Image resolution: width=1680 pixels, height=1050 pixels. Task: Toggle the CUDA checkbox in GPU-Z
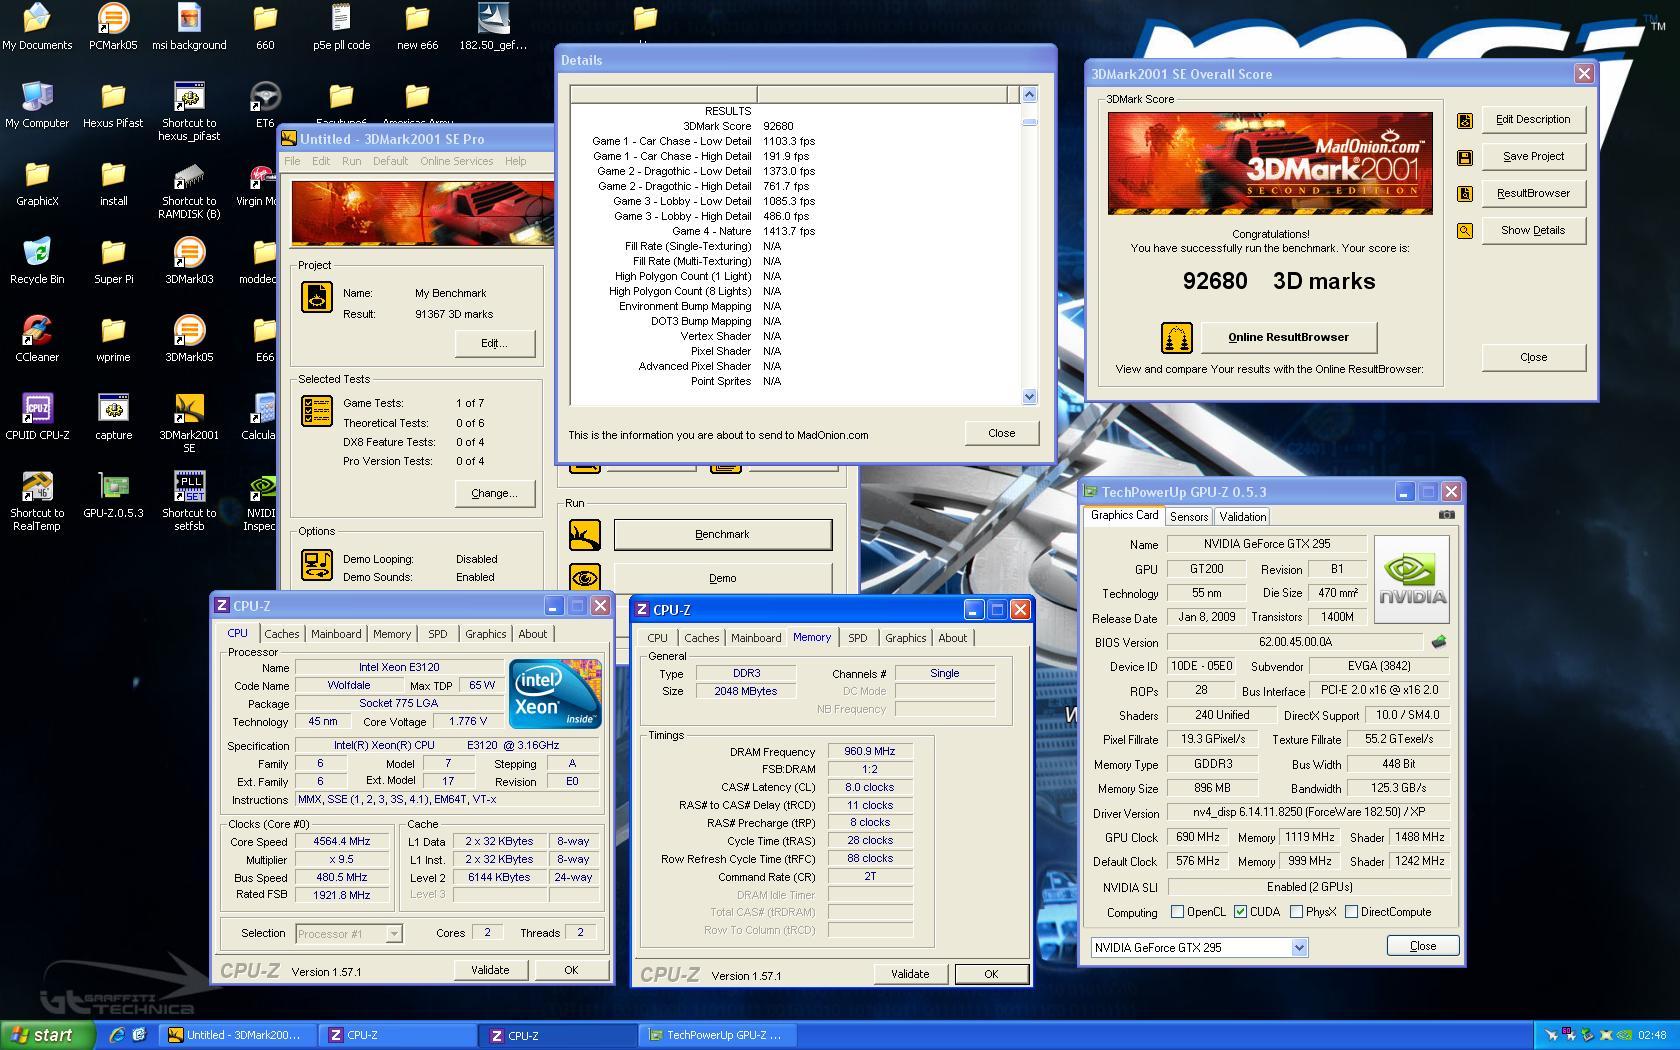[x=1240, y=912]
